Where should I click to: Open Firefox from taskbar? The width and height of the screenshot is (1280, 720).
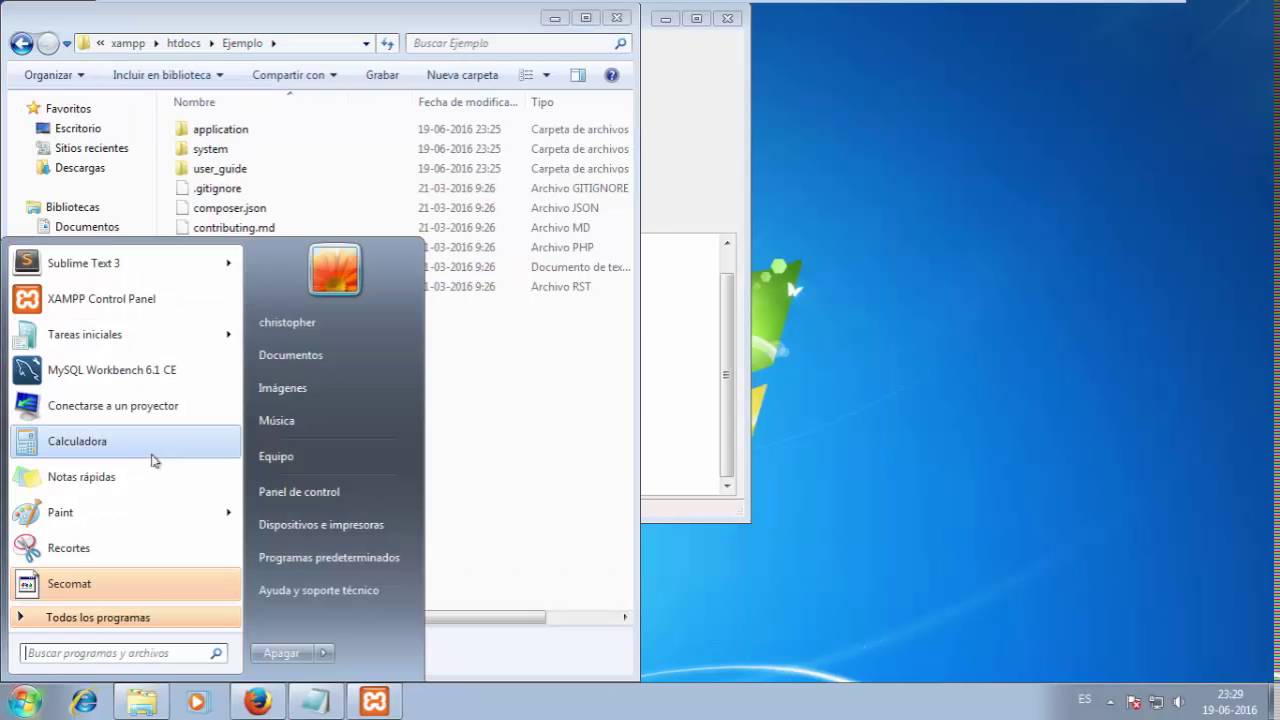pos(258,702)
